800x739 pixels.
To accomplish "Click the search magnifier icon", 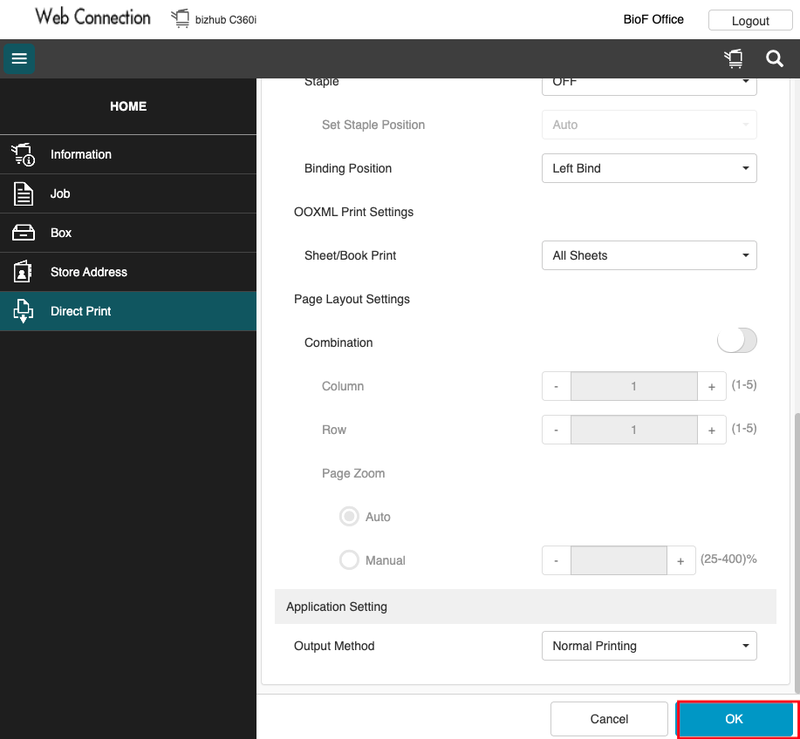I will pyautogui.click(x=774, y=59).
